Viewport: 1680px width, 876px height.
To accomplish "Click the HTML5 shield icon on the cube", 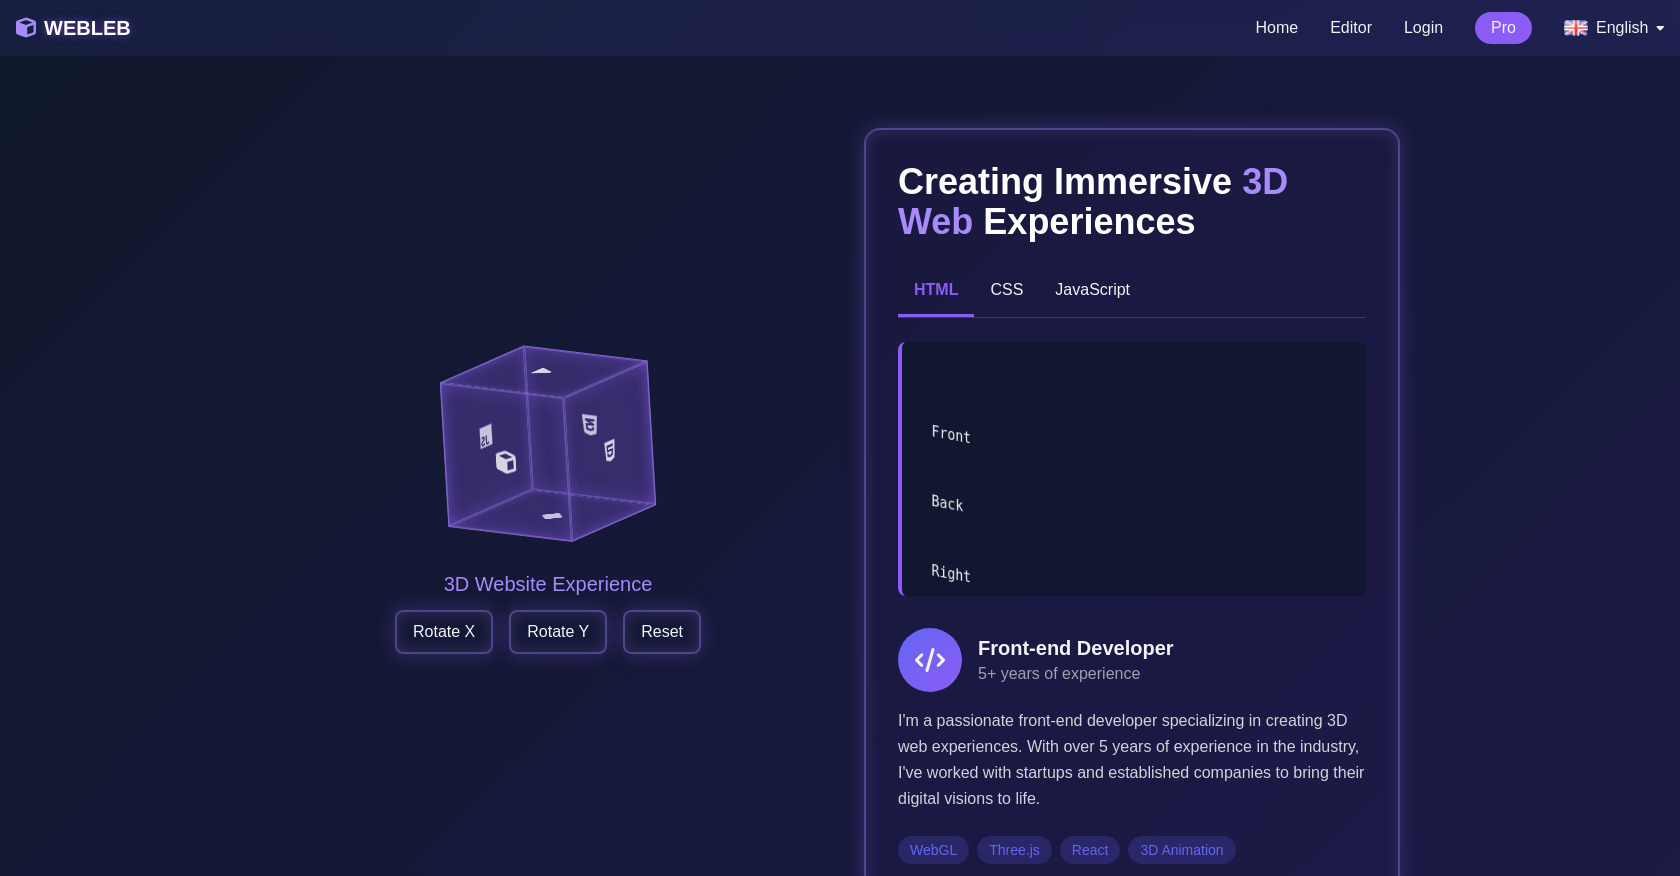I will (x=609, y=450).
